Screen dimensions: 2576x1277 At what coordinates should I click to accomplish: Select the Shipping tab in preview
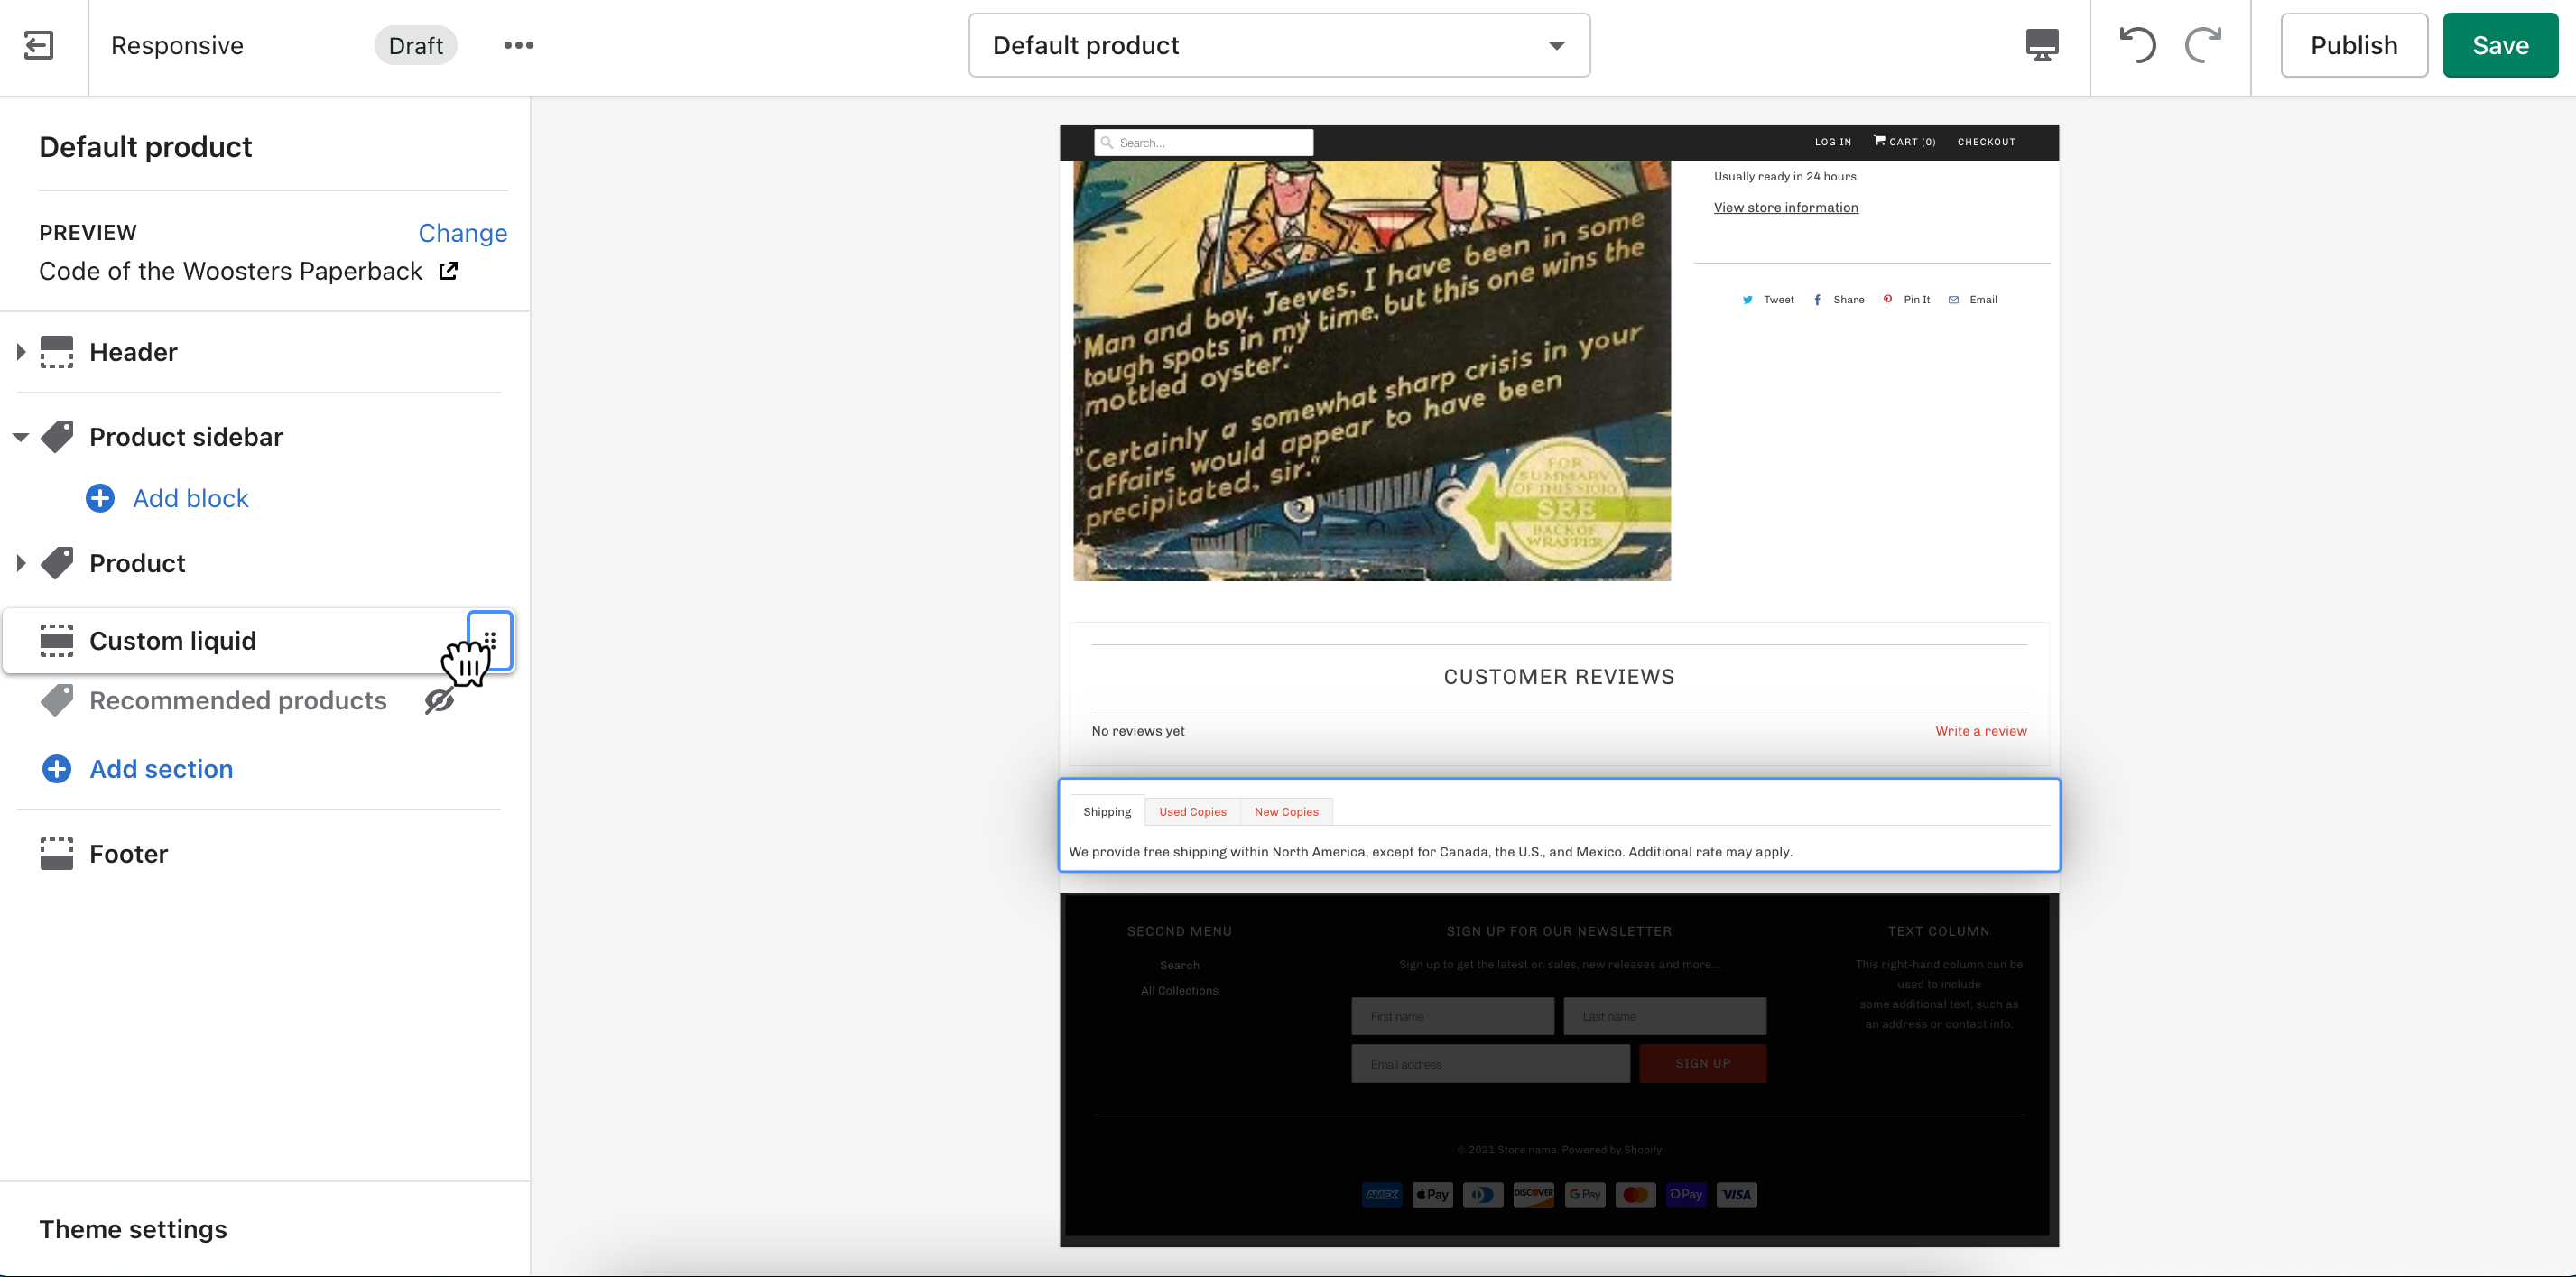pos(1107,811)
